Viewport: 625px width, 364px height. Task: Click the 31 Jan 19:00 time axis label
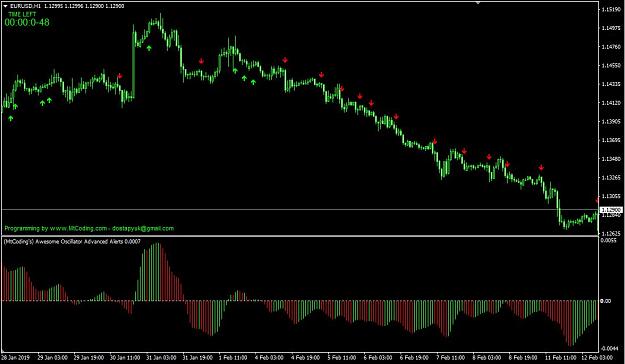pos(197,358)
